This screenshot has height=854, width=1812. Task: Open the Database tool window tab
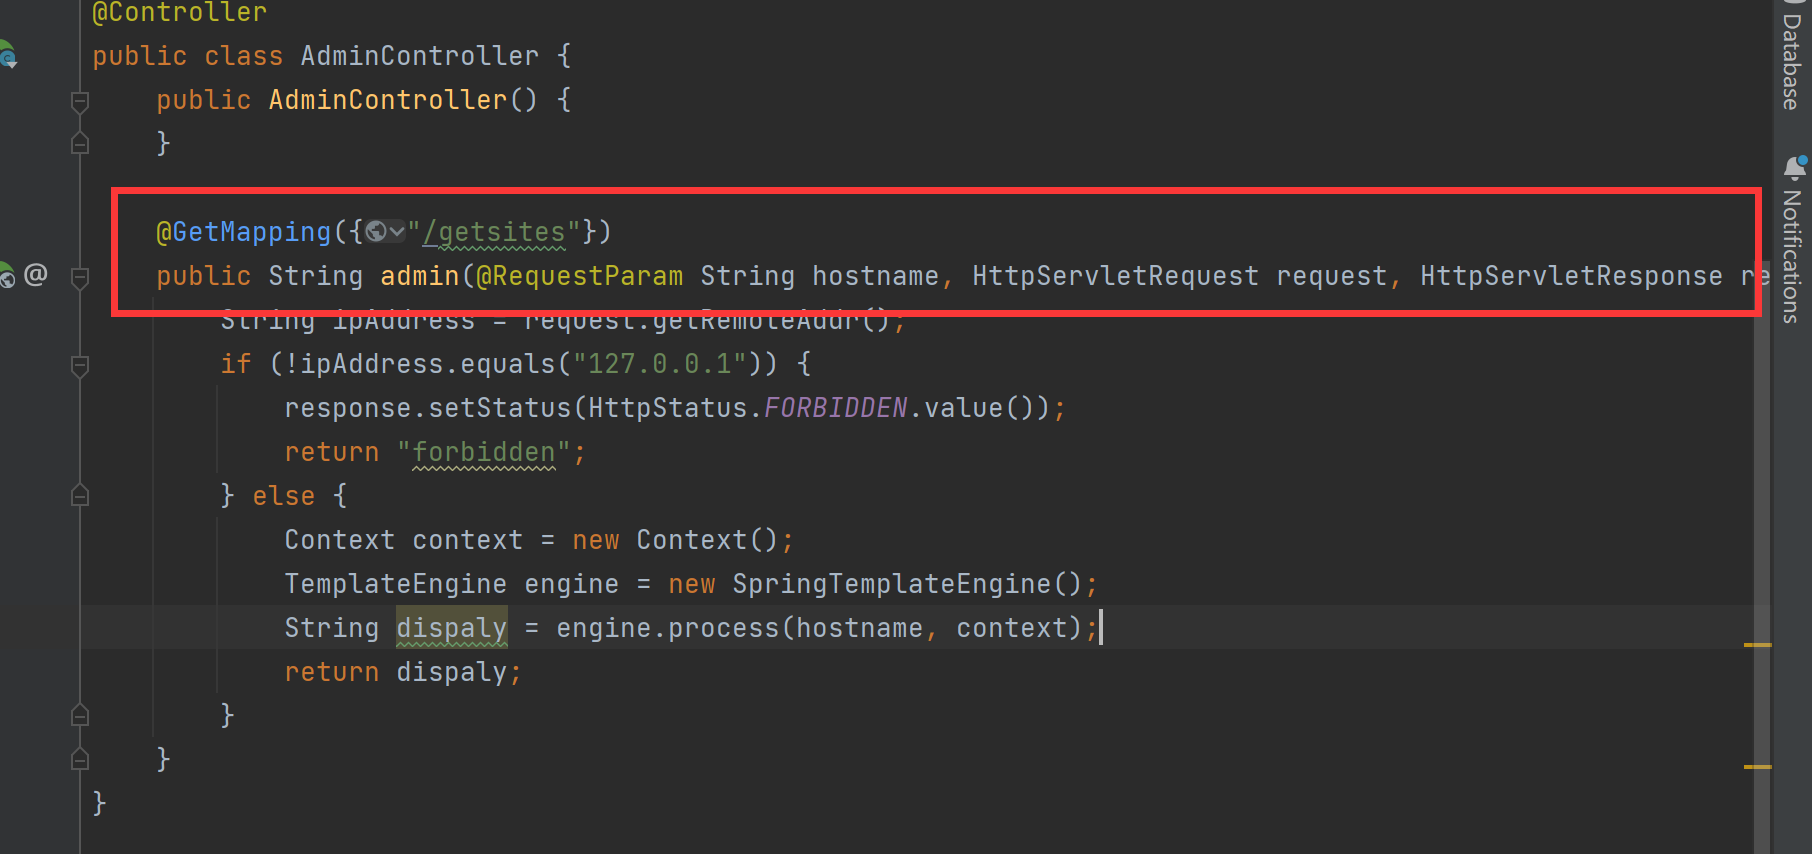[x=1791, y=60]
